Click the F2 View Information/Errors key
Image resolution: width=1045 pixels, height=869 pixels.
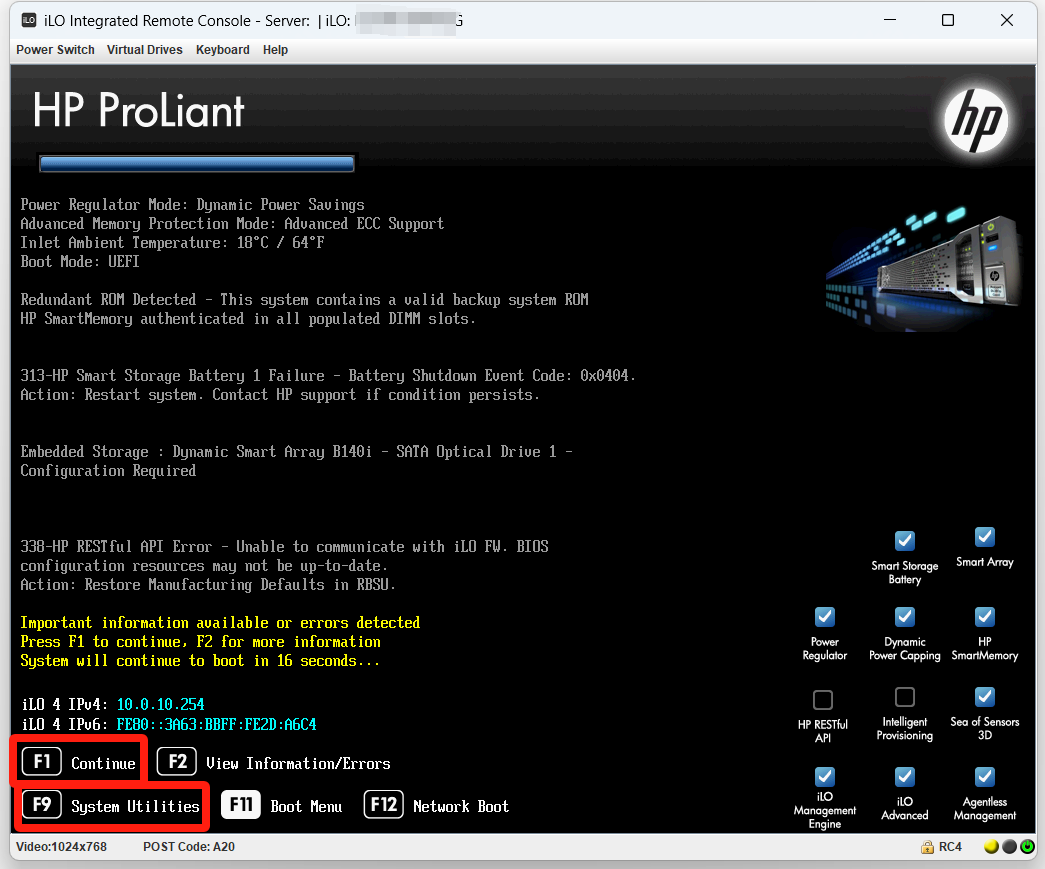point(177,762)
